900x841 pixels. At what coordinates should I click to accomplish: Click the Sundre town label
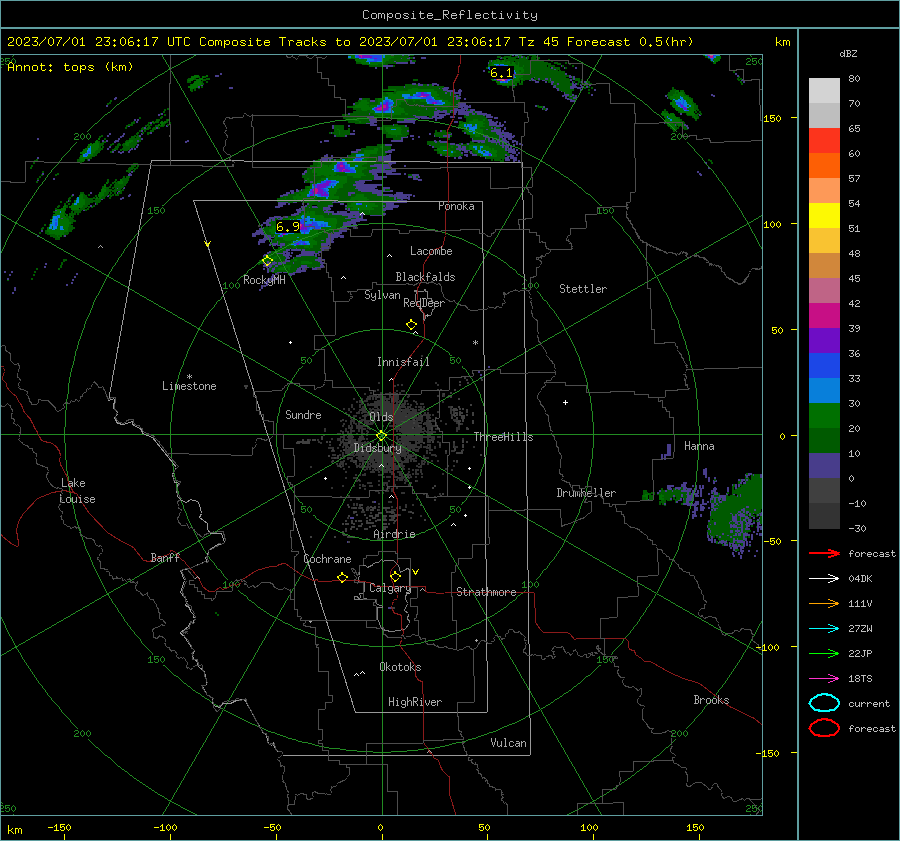303,414
